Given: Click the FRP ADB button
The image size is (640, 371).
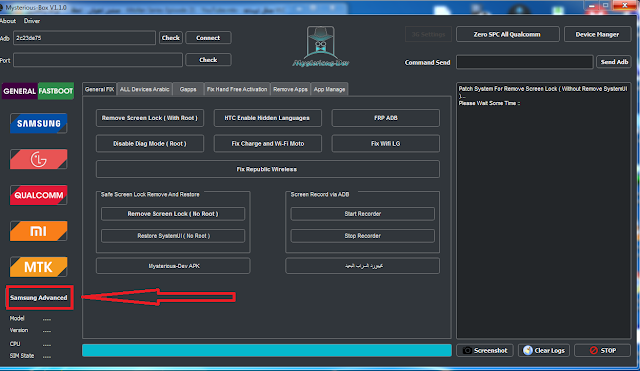Looking at the screenshot, I should coord(386,118).
